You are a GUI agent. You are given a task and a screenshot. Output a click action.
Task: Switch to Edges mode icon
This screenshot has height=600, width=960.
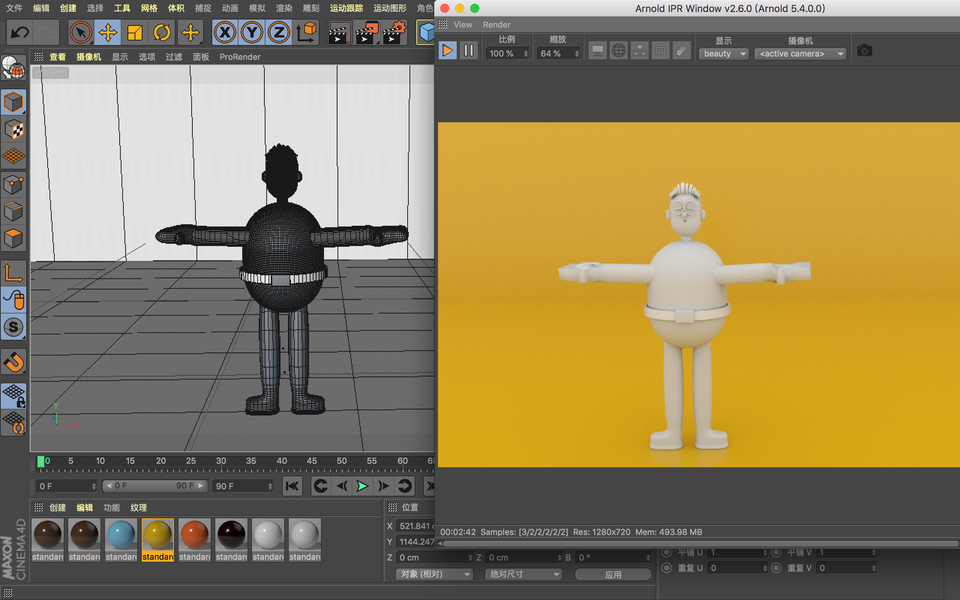point(13,211)
